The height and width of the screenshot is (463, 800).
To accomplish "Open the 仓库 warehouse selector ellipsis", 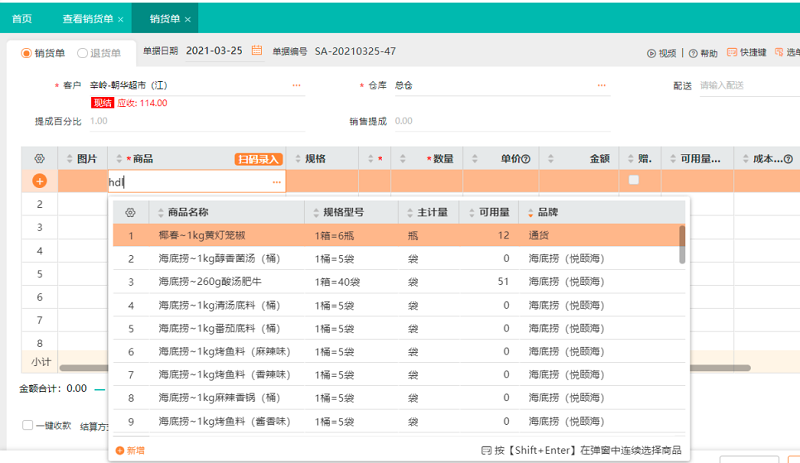I will 602,86.
